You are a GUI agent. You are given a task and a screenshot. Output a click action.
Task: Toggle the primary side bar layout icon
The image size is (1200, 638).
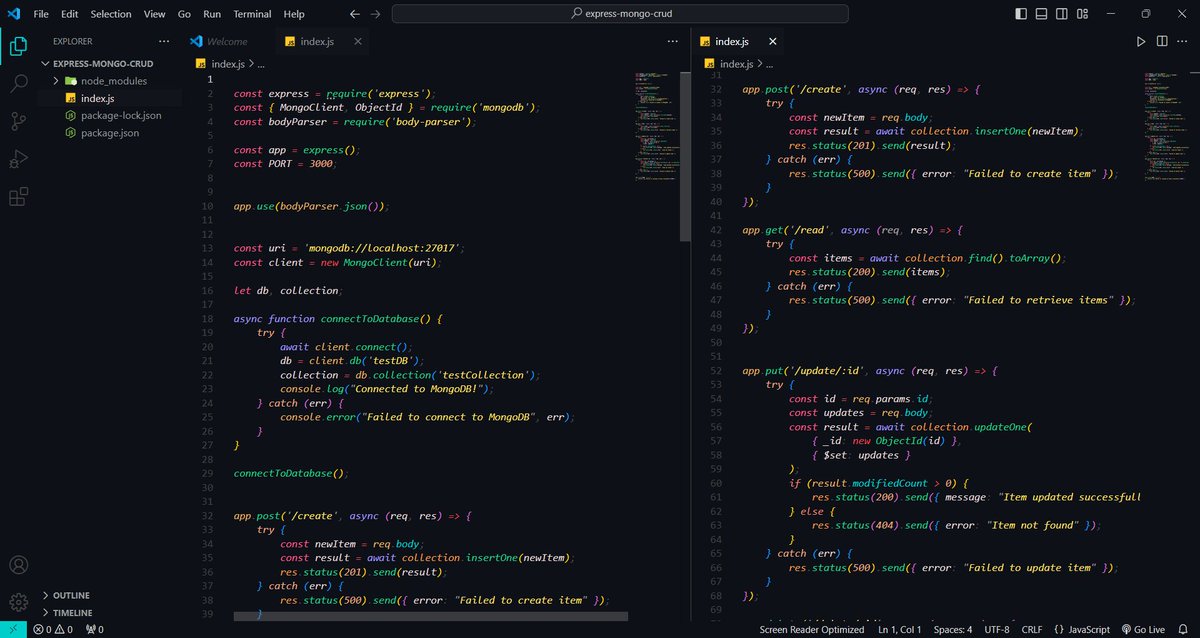[1021, 14]
